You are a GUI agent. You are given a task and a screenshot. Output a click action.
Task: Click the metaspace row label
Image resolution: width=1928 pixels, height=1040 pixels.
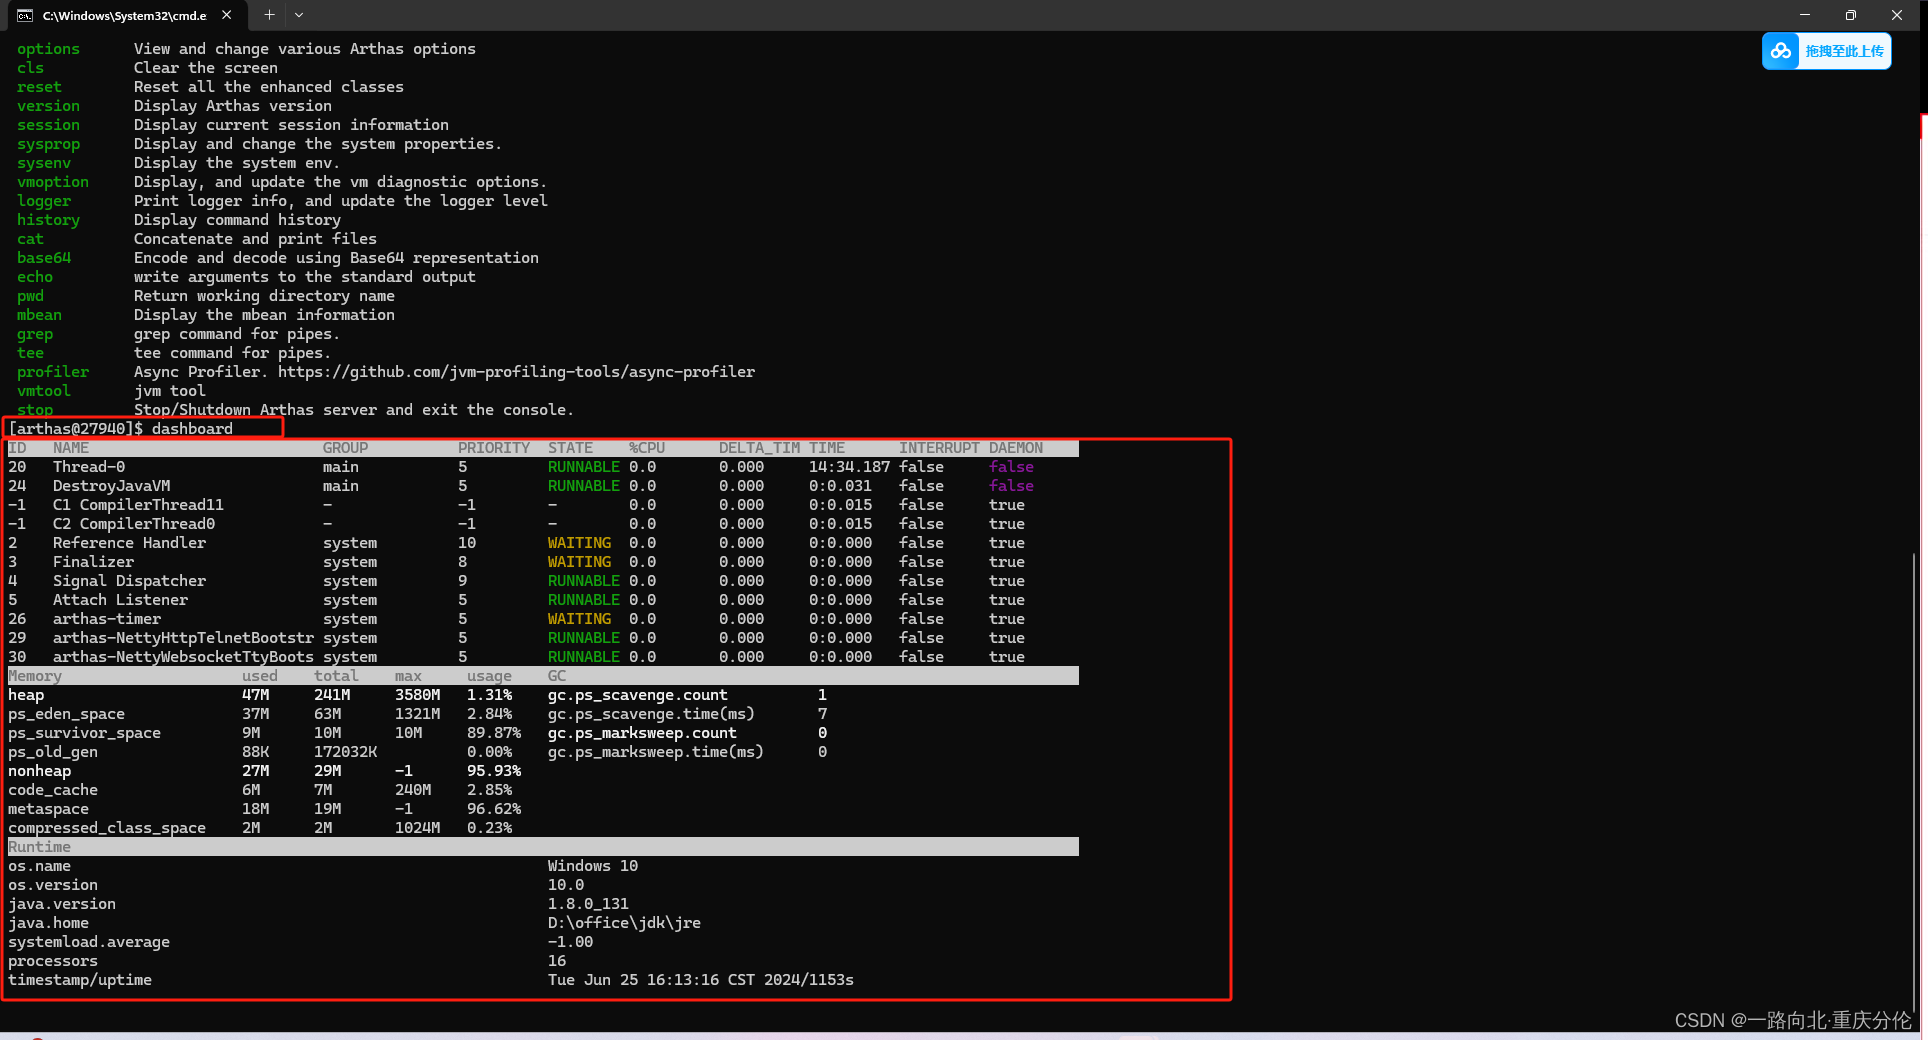coord(48,809)
